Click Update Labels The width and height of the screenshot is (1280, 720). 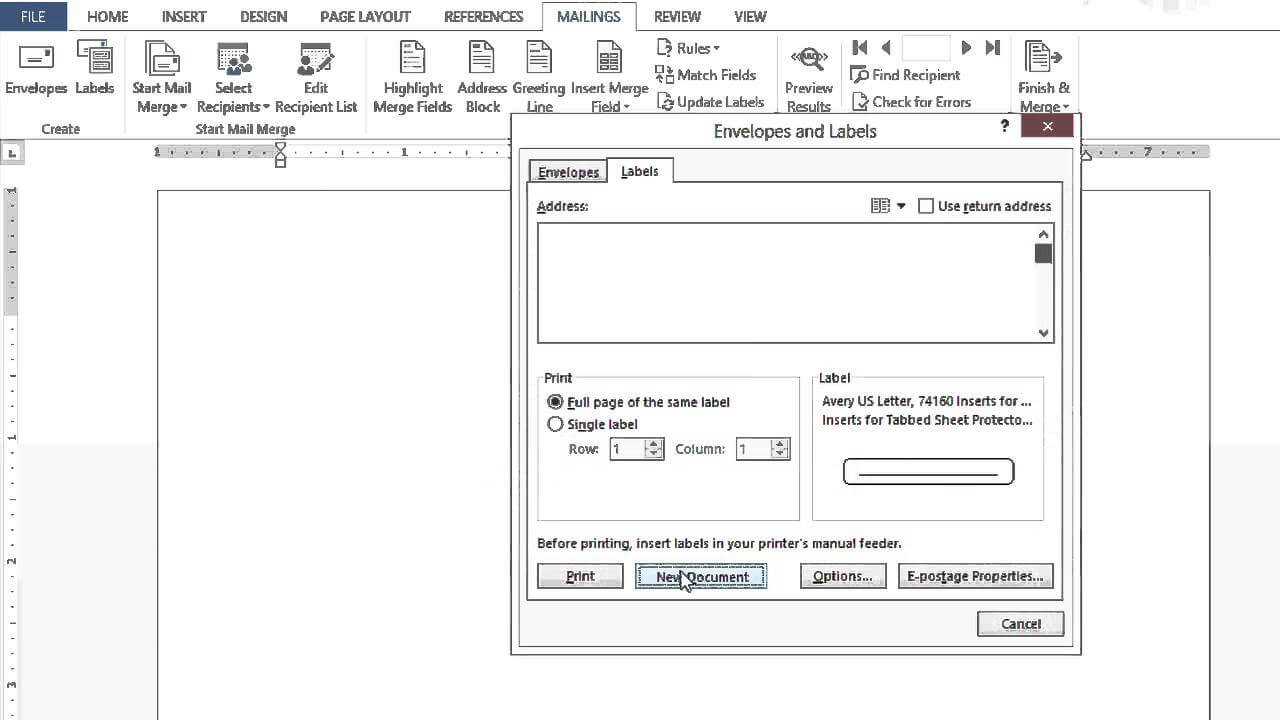coord(711,101)
